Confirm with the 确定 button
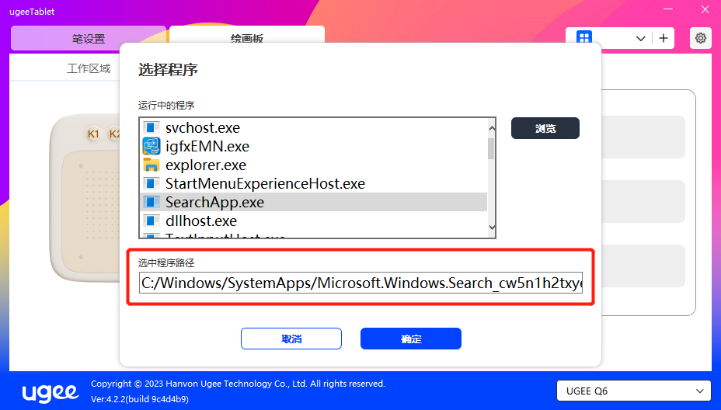Screen dimensions: 721x410 (x=411, y=339)
